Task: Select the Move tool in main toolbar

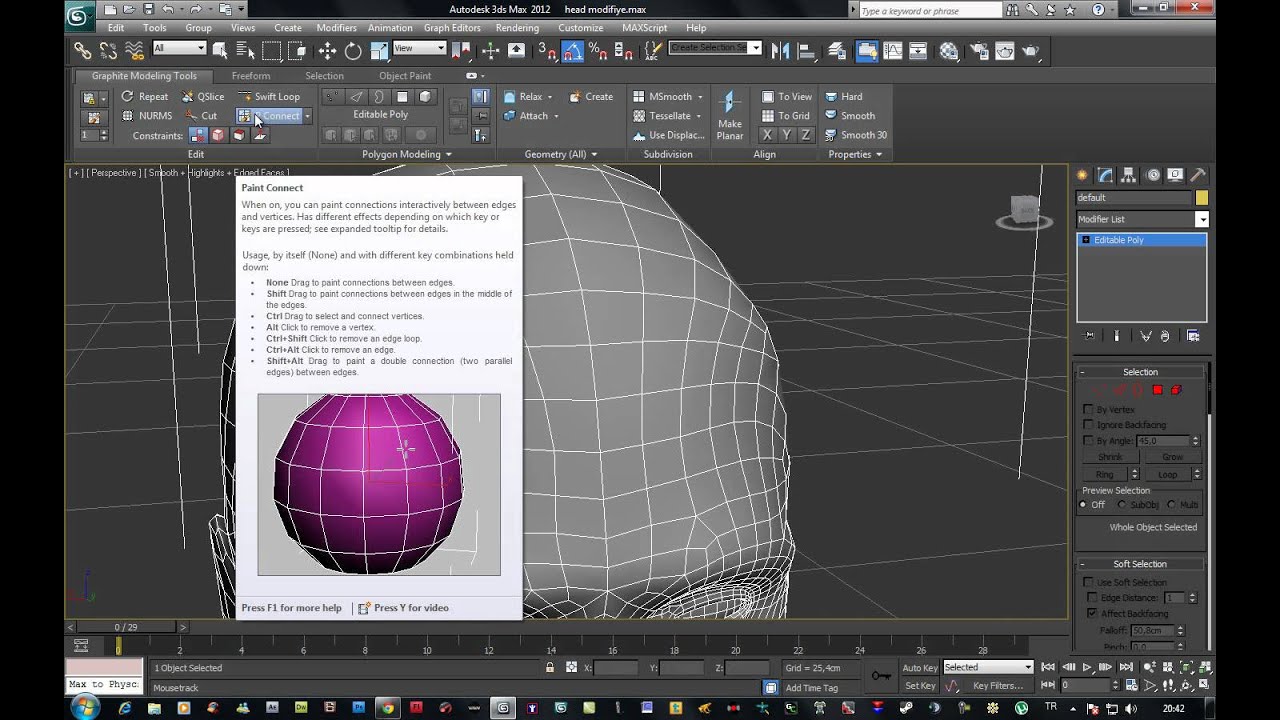Action: pyautogui.click(x=327, y=50)
